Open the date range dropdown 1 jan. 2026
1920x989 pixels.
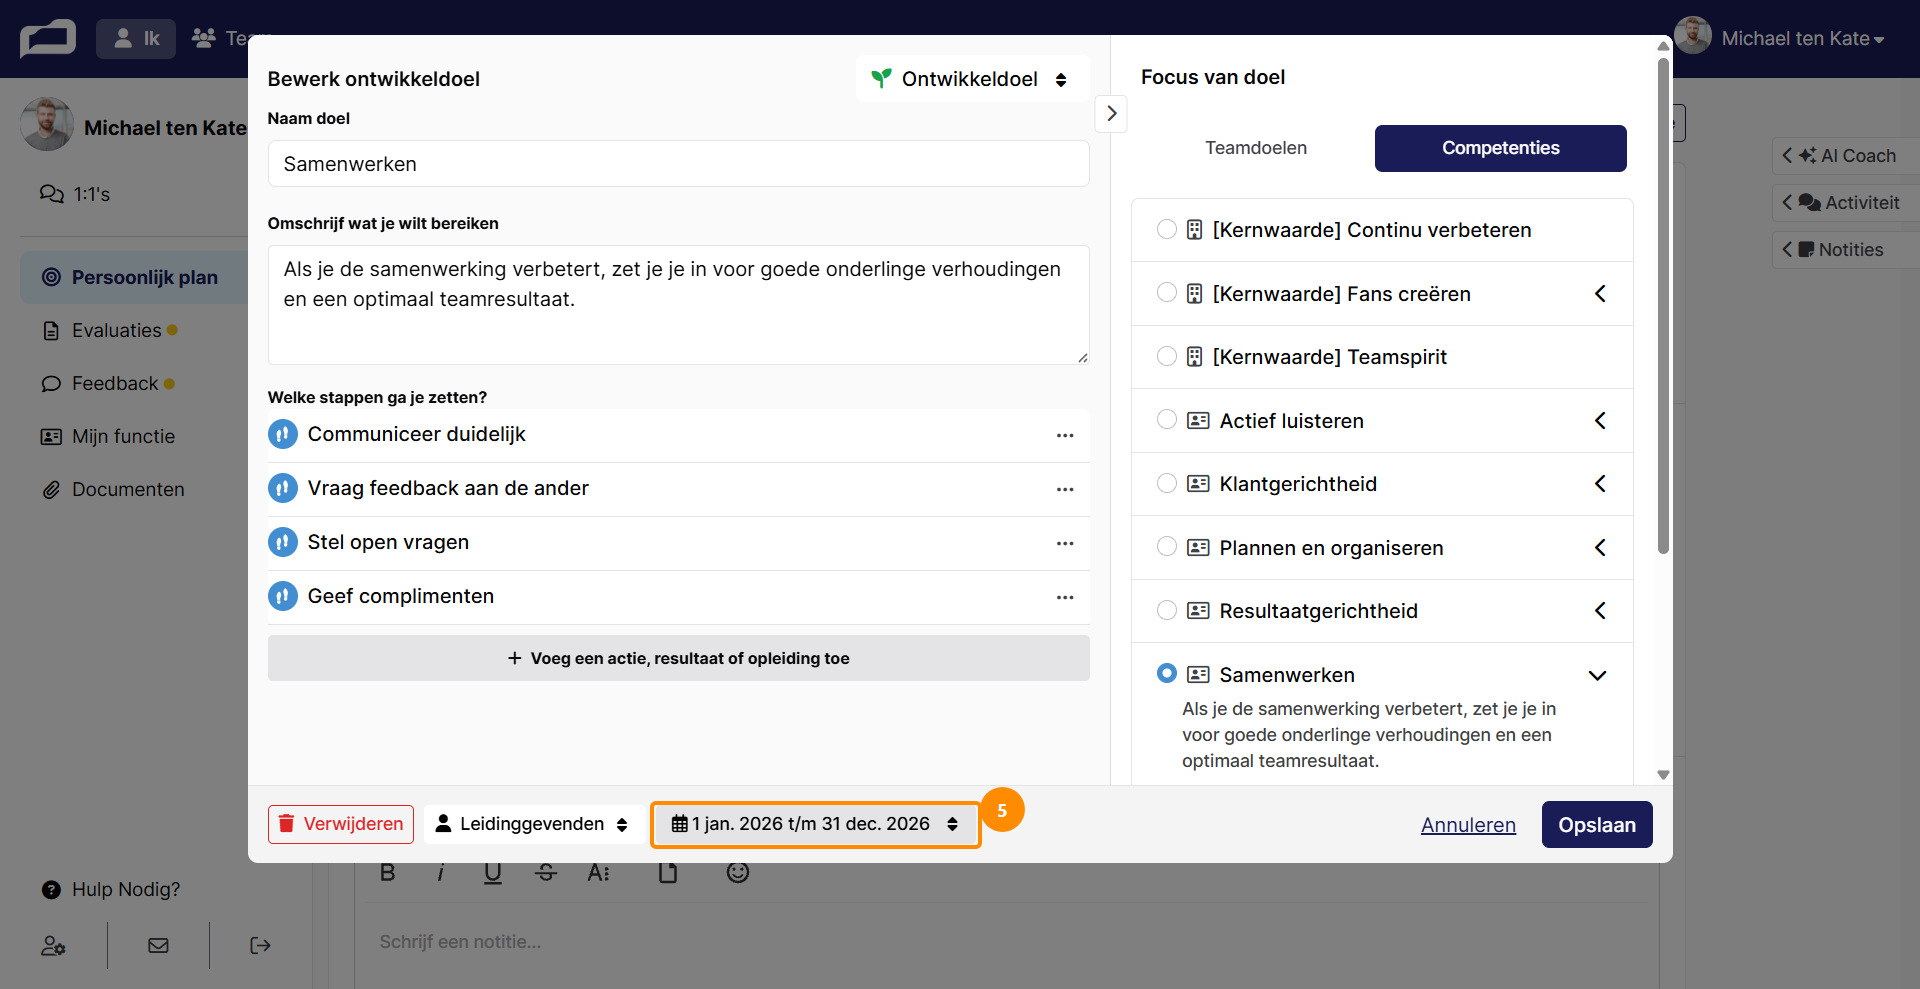click(x=816, y=824)
